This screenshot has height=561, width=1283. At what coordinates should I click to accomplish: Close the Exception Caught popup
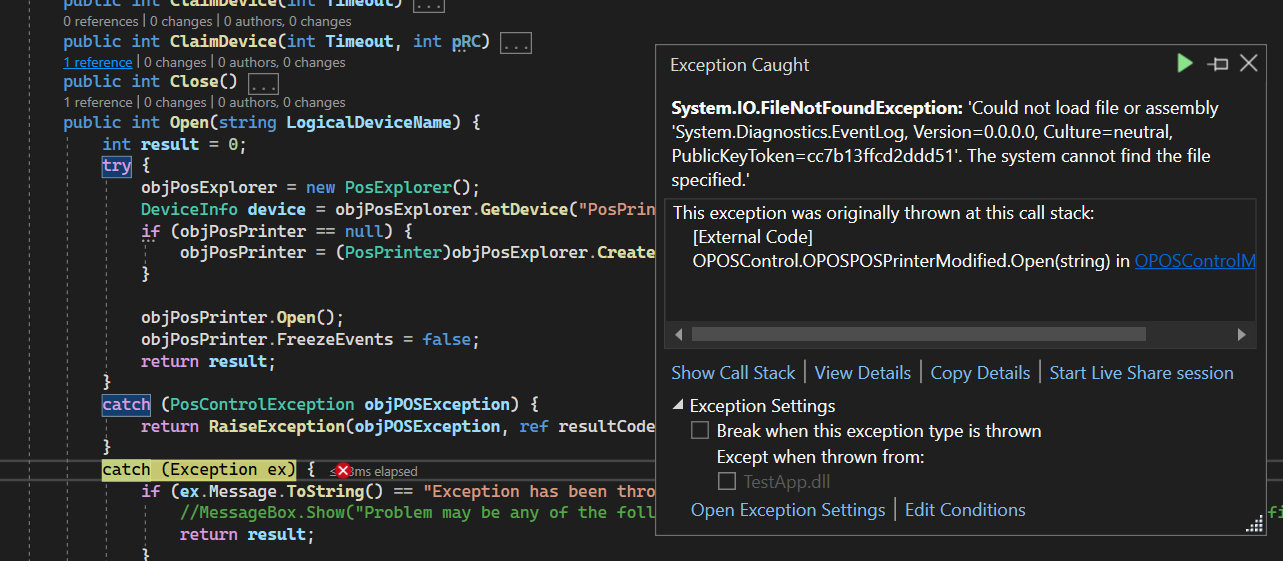(1249, 64)
